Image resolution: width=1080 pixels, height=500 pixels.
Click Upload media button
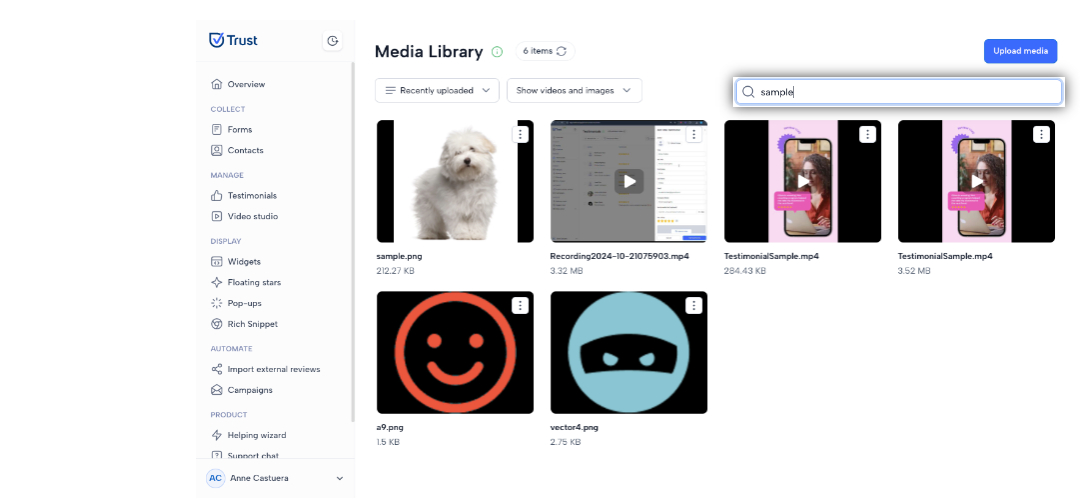(1020, 51)
